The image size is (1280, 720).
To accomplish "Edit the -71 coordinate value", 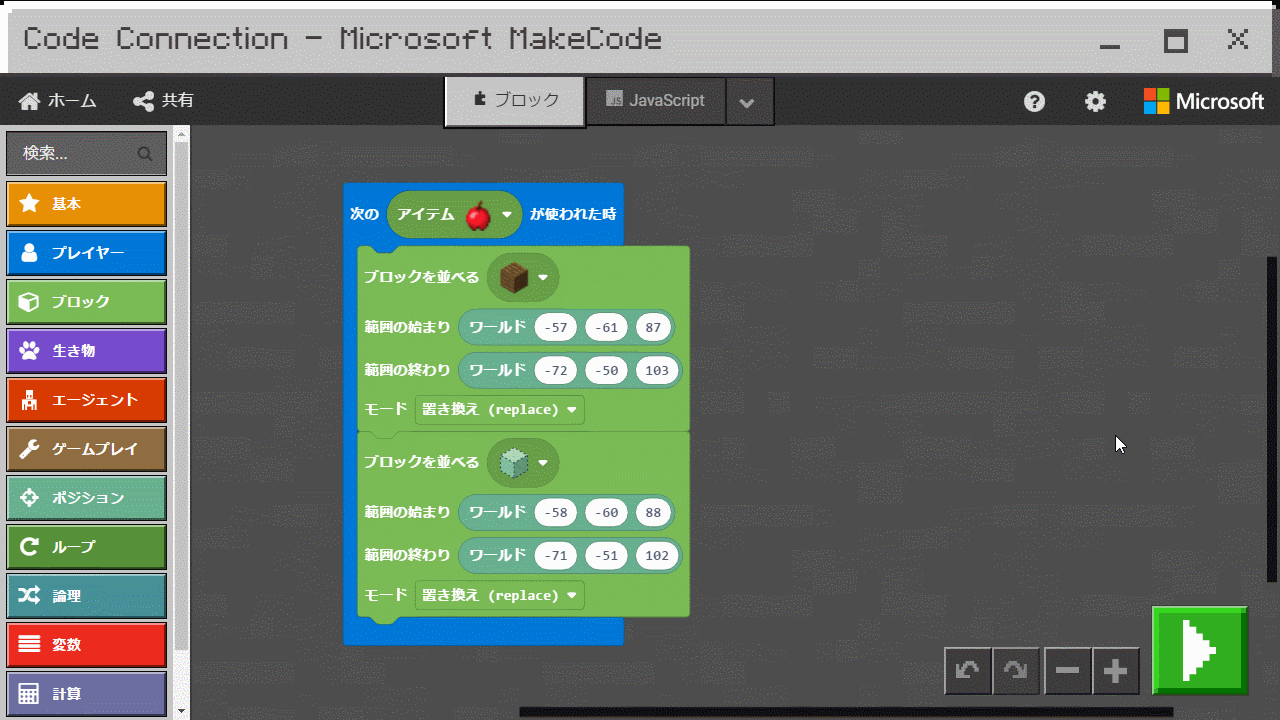I will point(557,556).
